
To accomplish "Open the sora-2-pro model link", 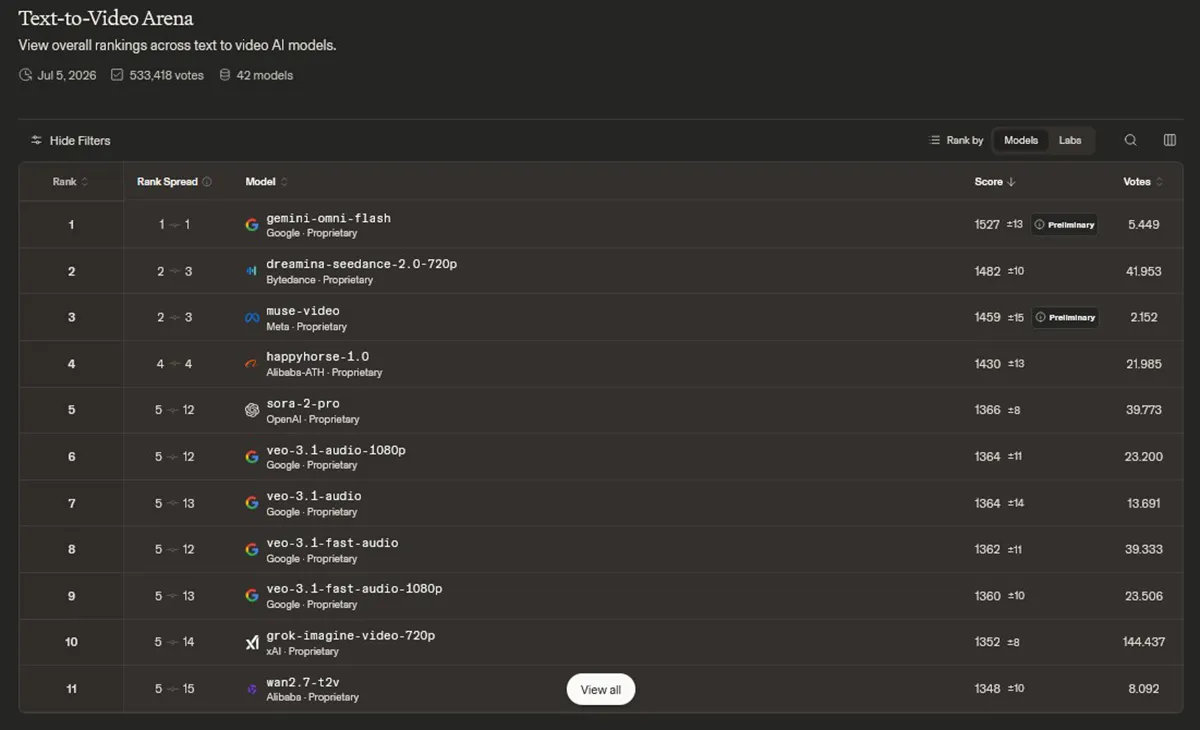I will point(303,404).
